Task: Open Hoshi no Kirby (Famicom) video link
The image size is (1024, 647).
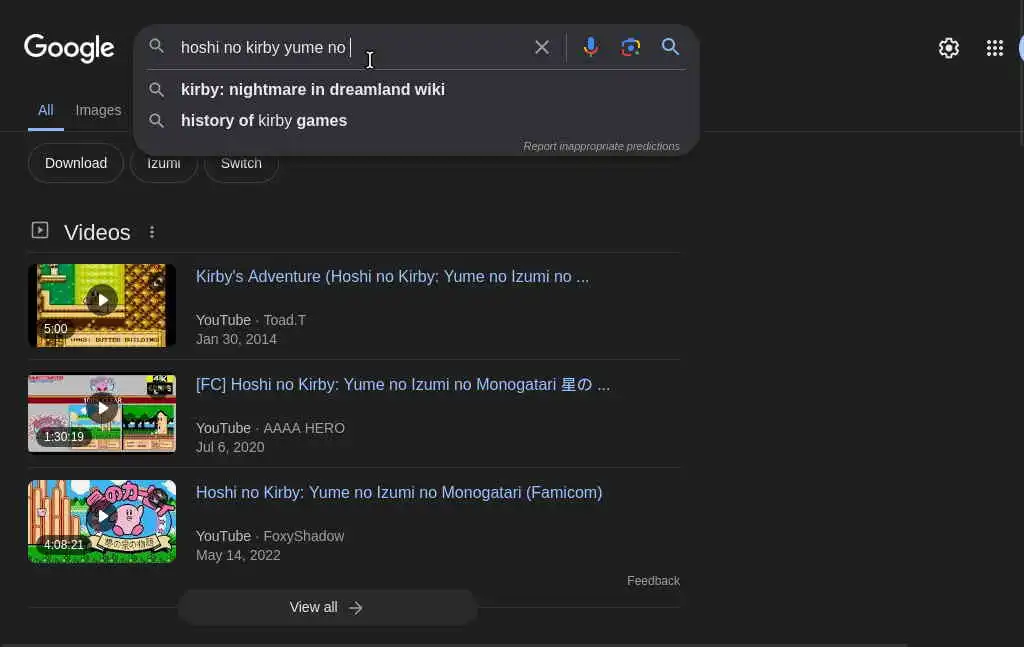Action: click(399, 492)
